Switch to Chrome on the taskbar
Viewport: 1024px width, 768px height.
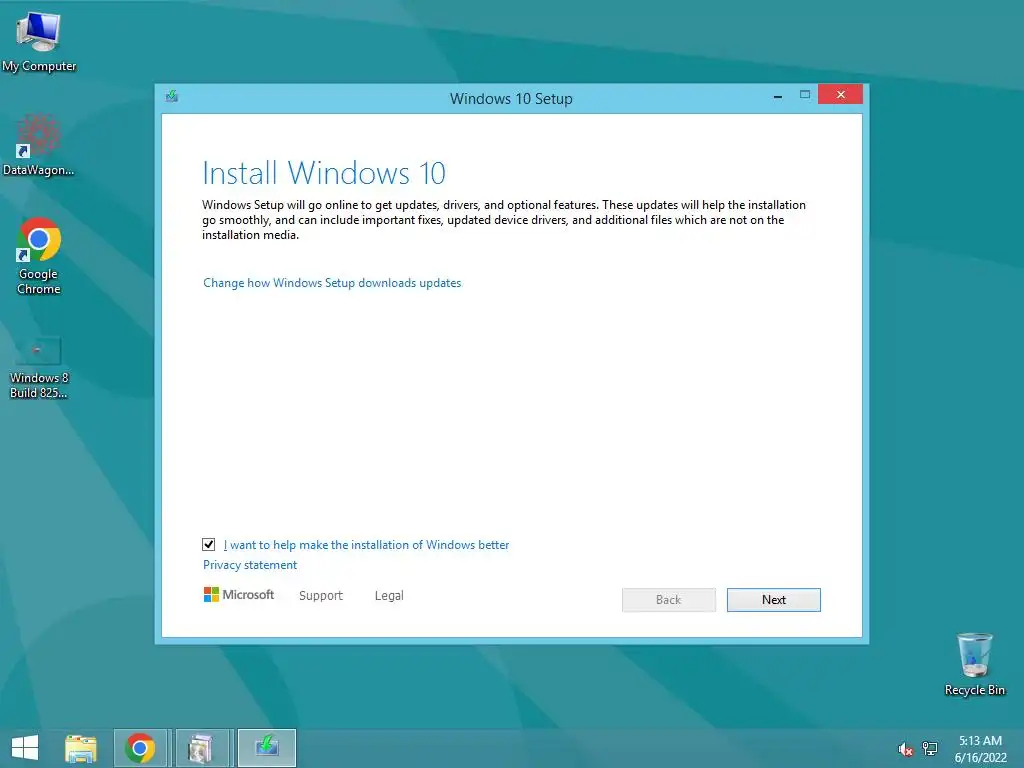tap(140, 748)
